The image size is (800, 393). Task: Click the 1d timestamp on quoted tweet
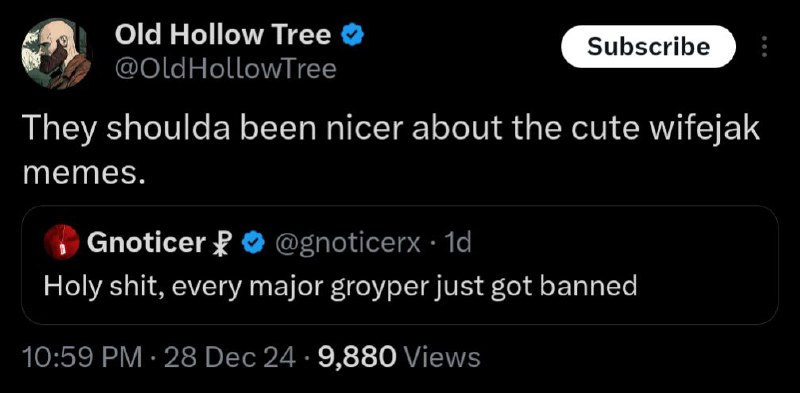459,243
